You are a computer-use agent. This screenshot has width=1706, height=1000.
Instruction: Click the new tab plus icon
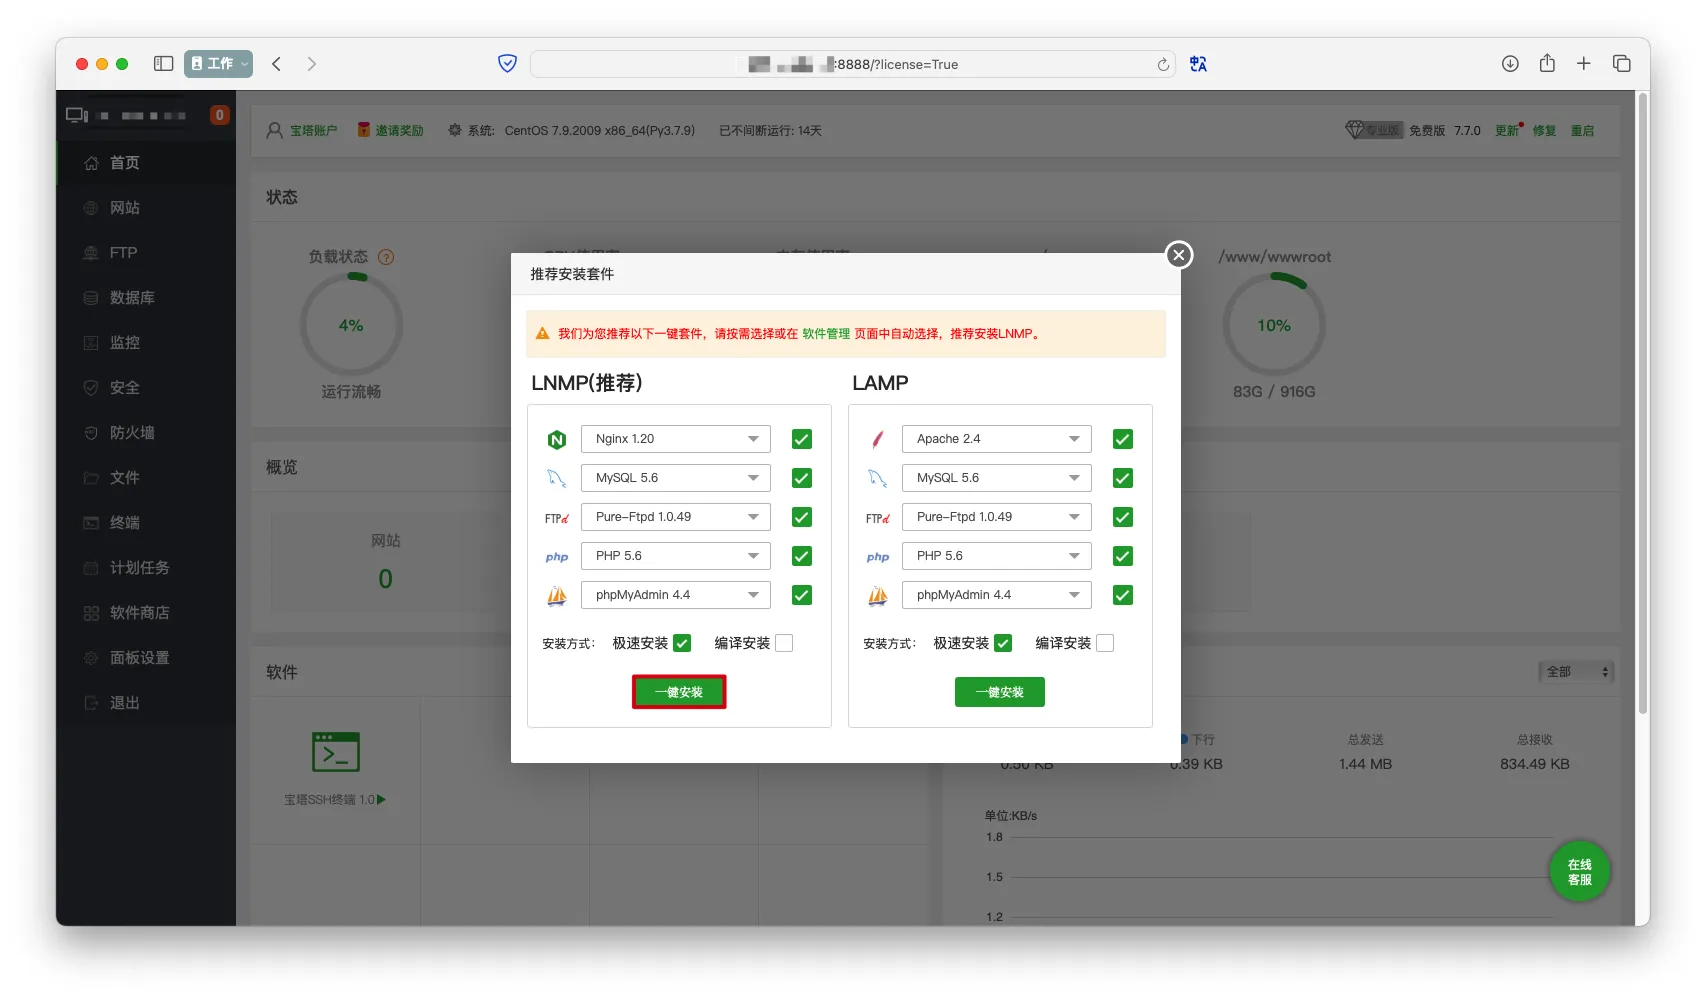point(1584,64)
